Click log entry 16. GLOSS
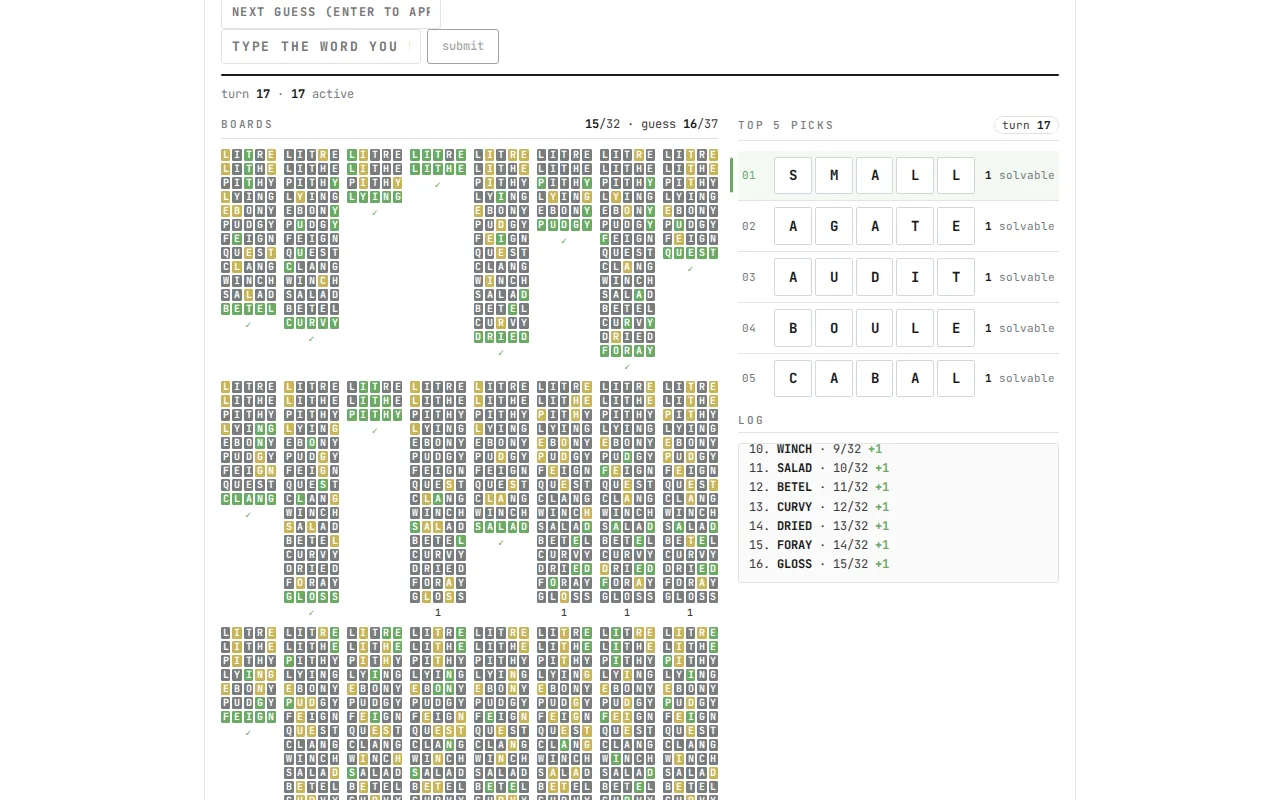1280x800 pixels. coord(819,564)
